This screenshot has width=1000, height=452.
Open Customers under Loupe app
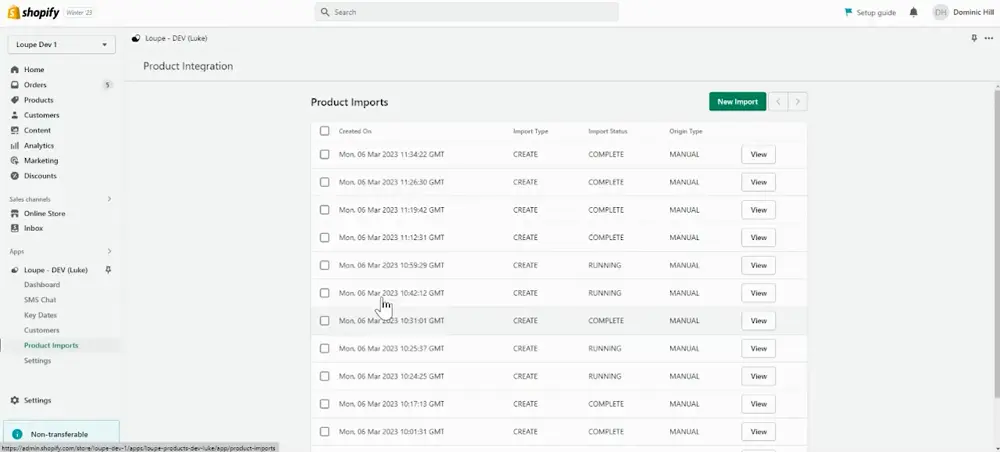coord(41,330)
